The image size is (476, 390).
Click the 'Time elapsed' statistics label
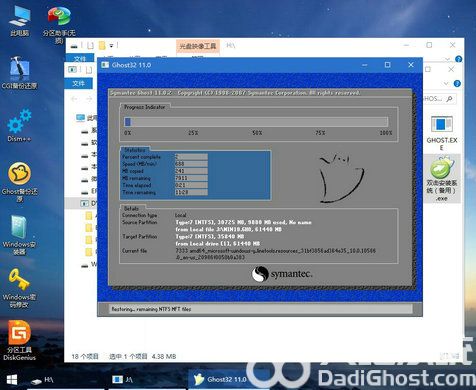(137, 185)
